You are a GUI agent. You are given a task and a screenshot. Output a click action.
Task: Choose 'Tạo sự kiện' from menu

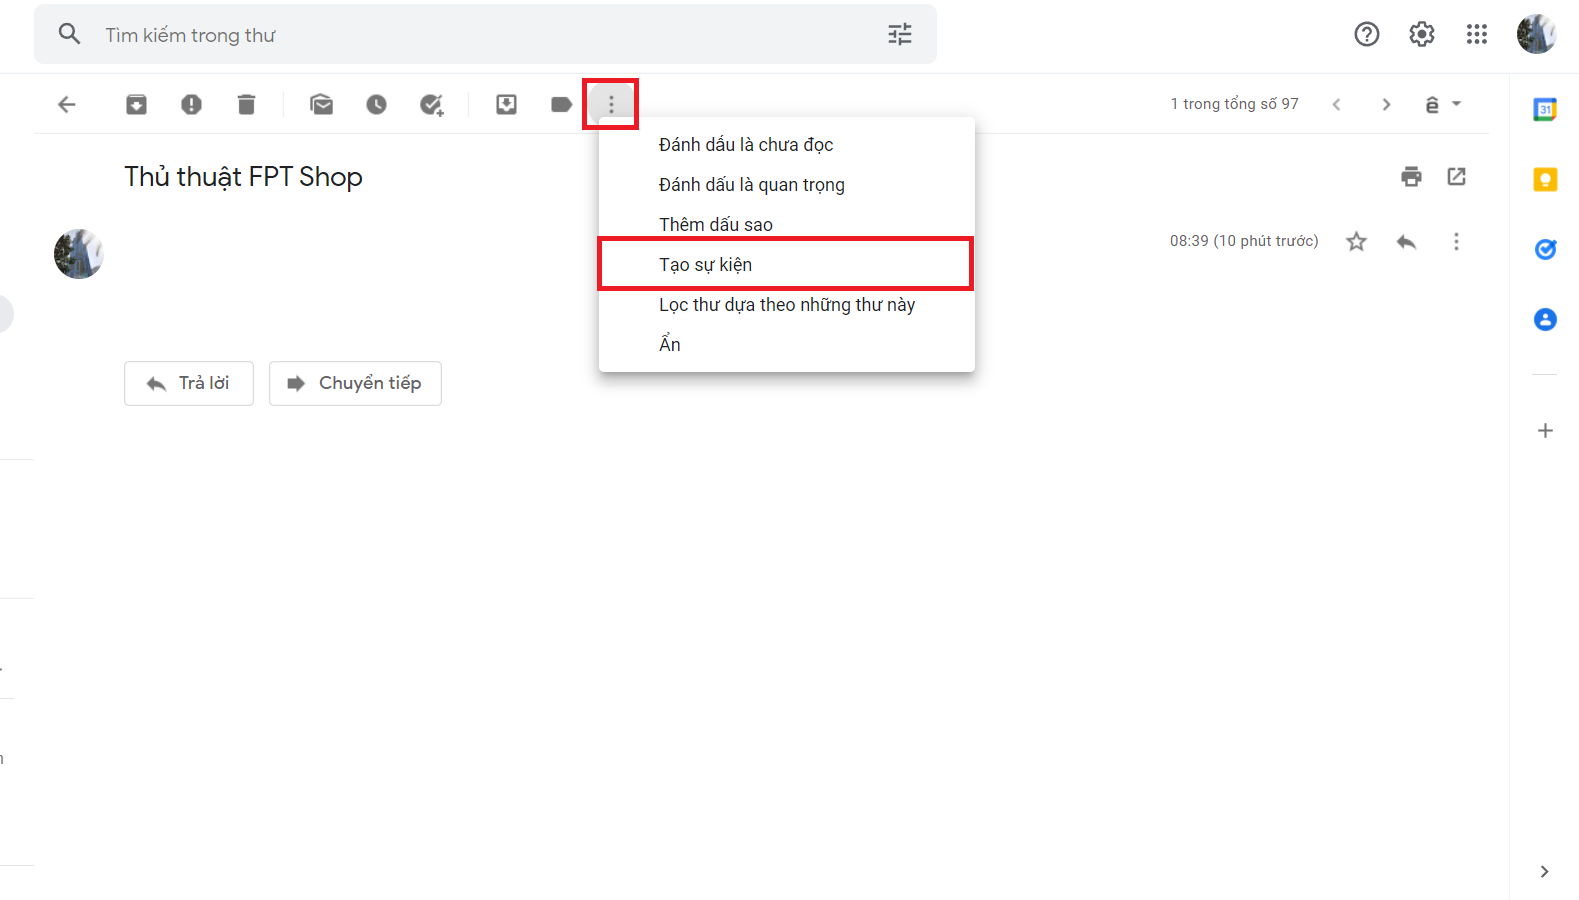[785, 265]
